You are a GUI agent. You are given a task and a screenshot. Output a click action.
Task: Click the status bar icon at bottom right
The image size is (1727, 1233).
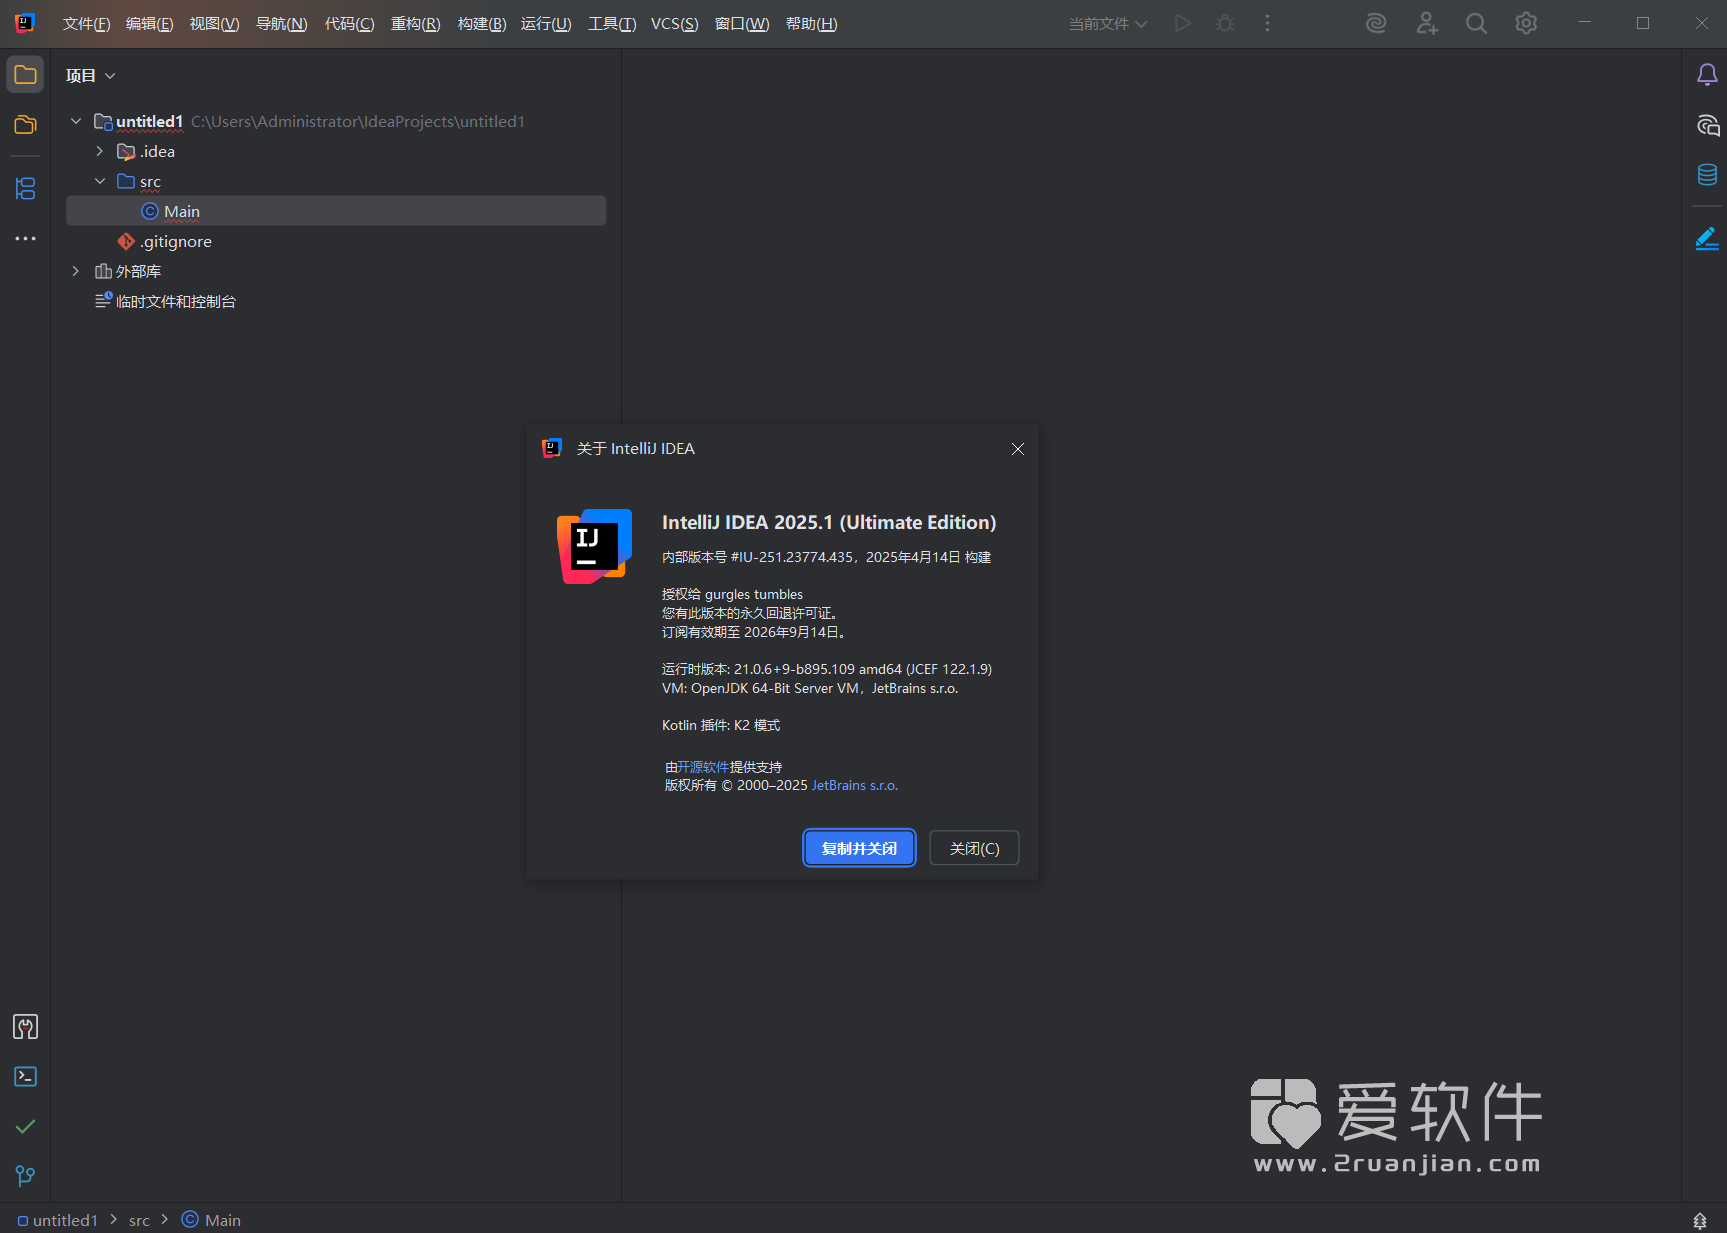tap(1700, 1220)
